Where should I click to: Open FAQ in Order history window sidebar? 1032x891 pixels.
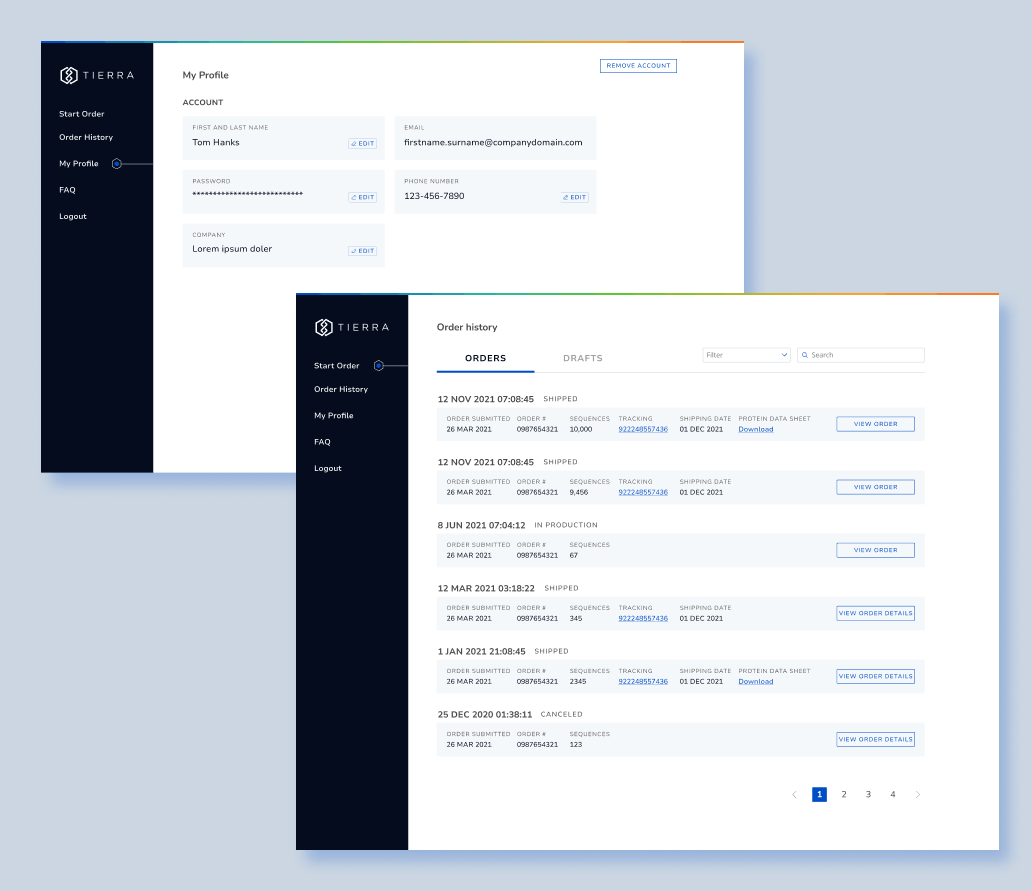point(322,442)
